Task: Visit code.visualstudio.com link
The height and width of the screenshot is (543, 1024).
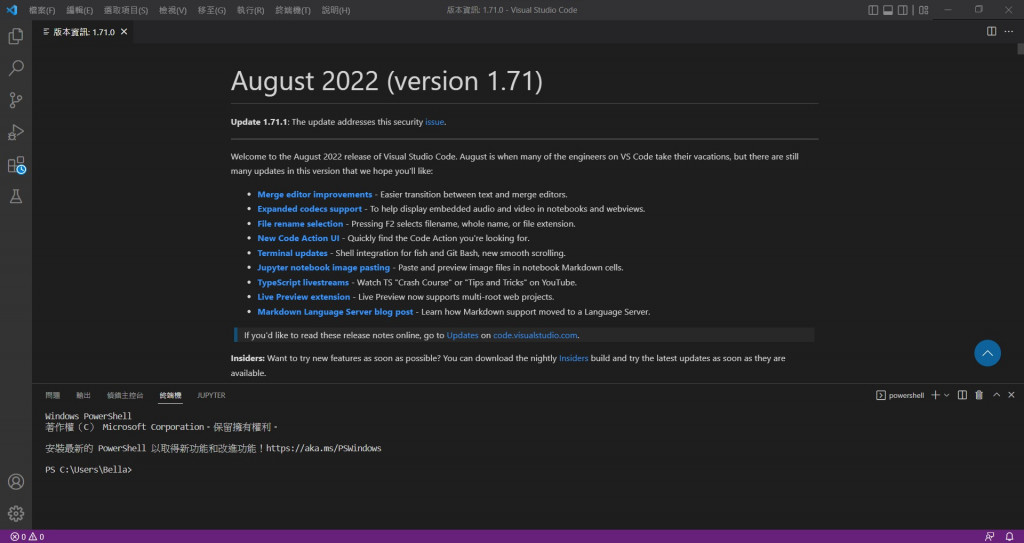Action: click(x=536, y=335)
